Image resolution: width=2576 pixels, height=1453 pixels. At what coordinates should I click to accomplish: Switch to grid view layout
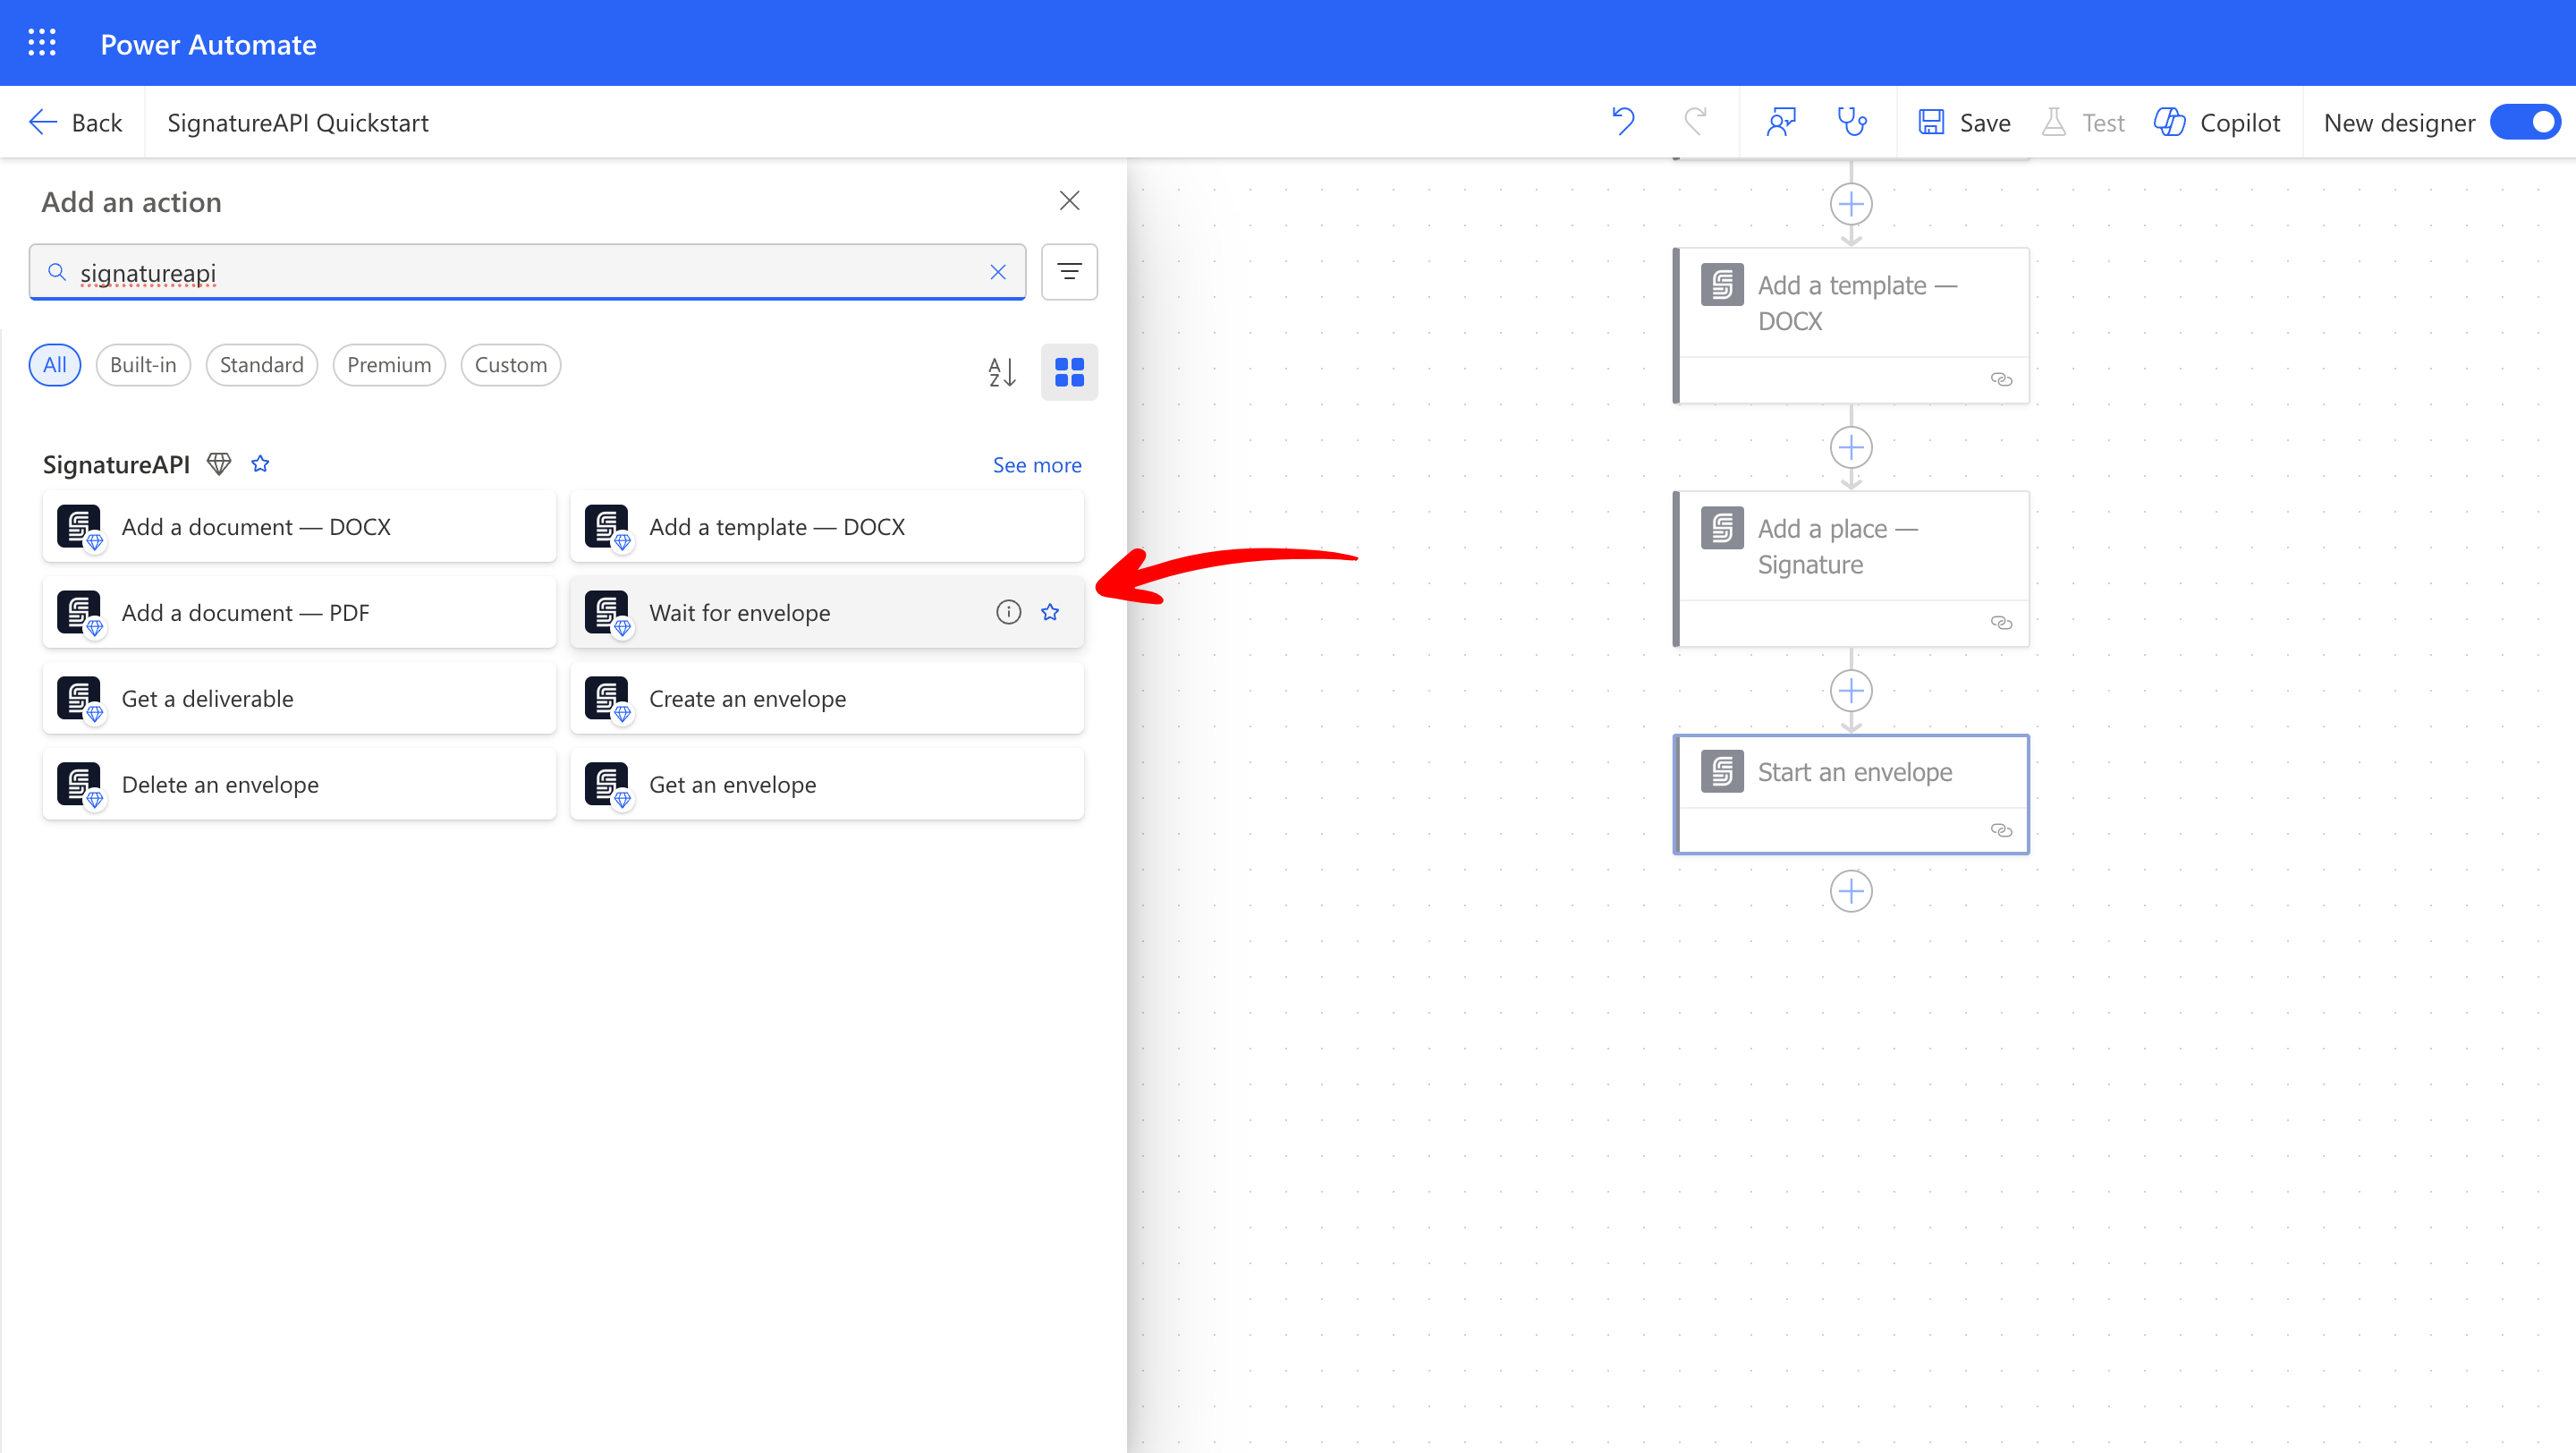pyautogui.click(x=1069, y=372)
